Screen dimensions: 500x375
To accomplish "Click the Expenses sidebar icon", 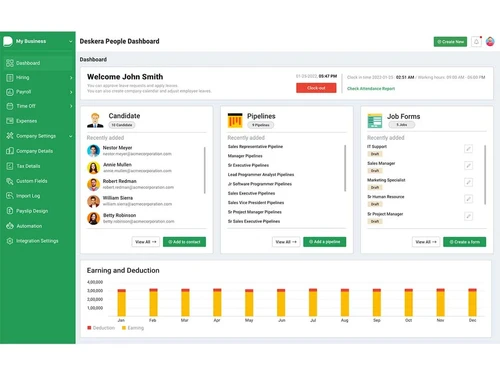I will [x=10, y=121].
